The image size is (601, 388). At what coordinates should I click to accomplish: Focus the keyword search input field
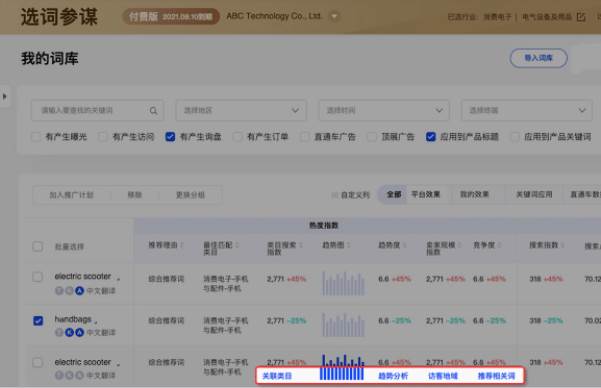[97, 110]
